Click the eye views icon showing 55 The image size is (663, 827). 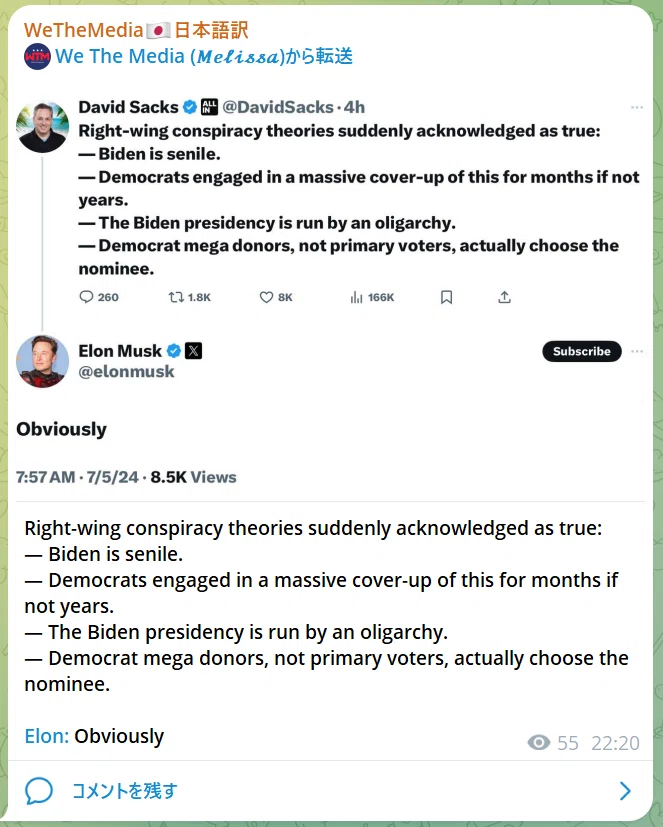click(539, 743)
